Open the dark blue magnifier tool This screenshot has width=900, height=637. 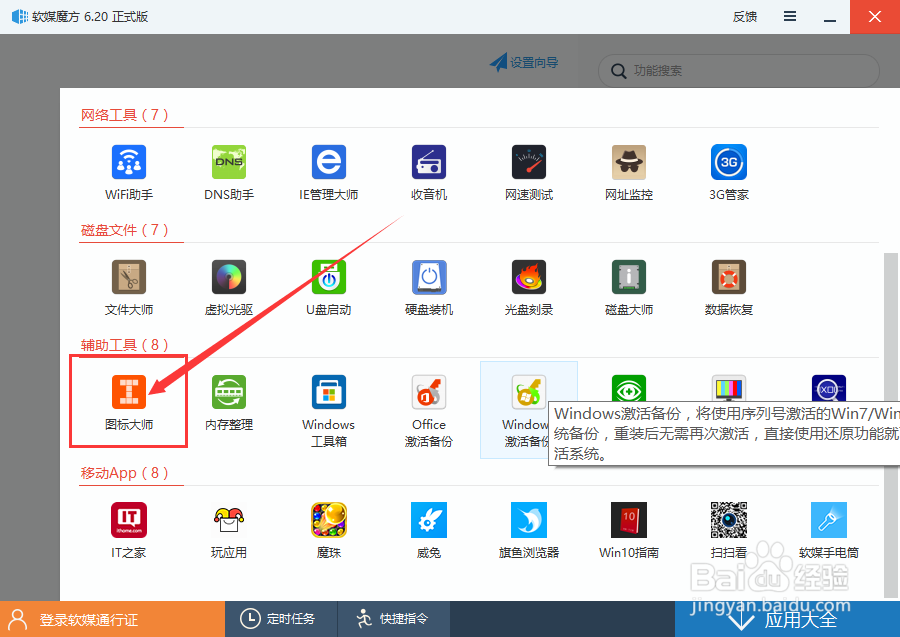click(828, 388)
